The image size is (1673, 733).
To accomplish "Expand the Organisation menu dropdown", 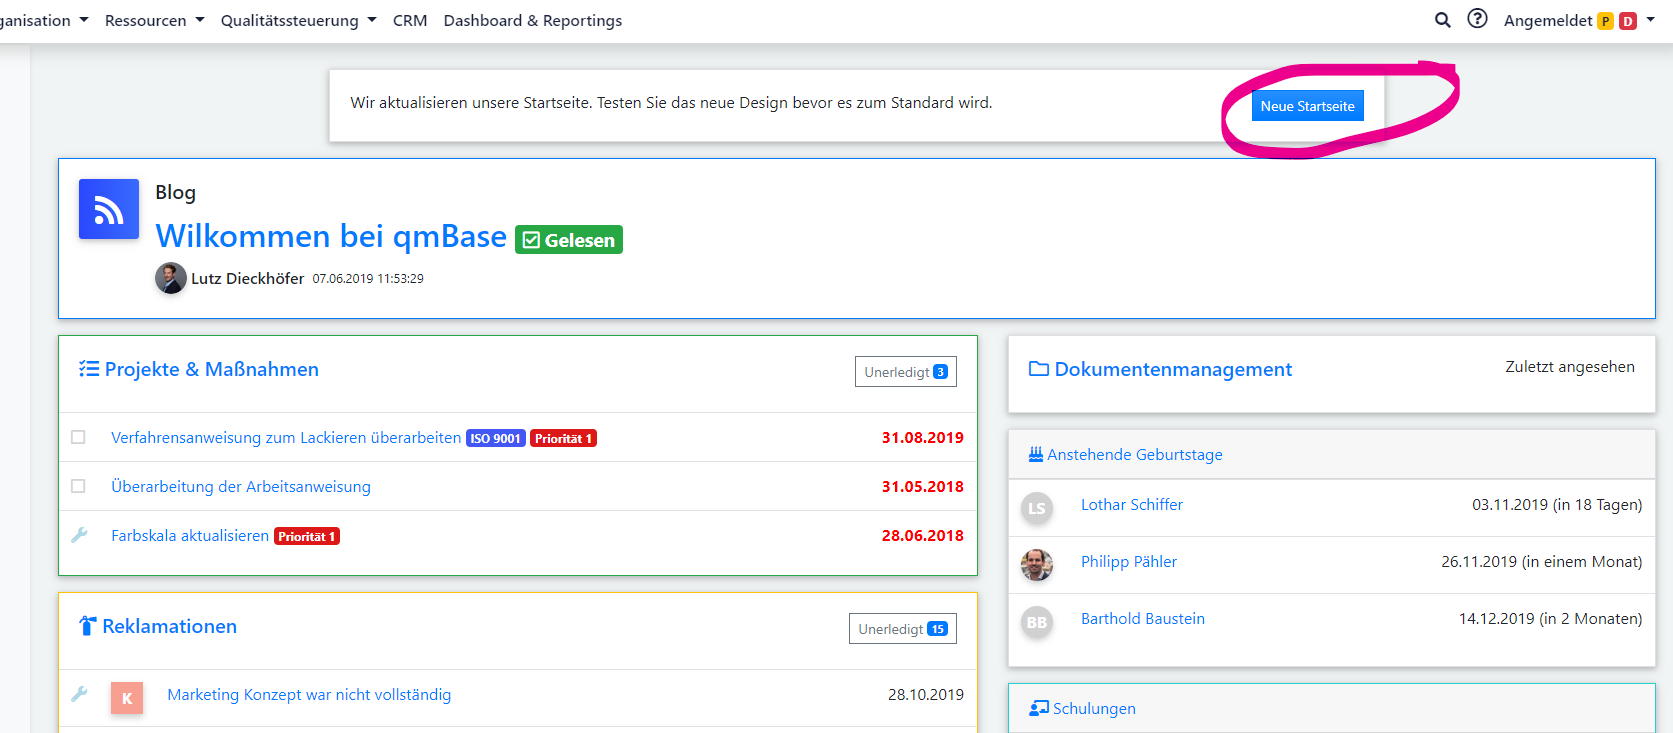I will point(45,20).
